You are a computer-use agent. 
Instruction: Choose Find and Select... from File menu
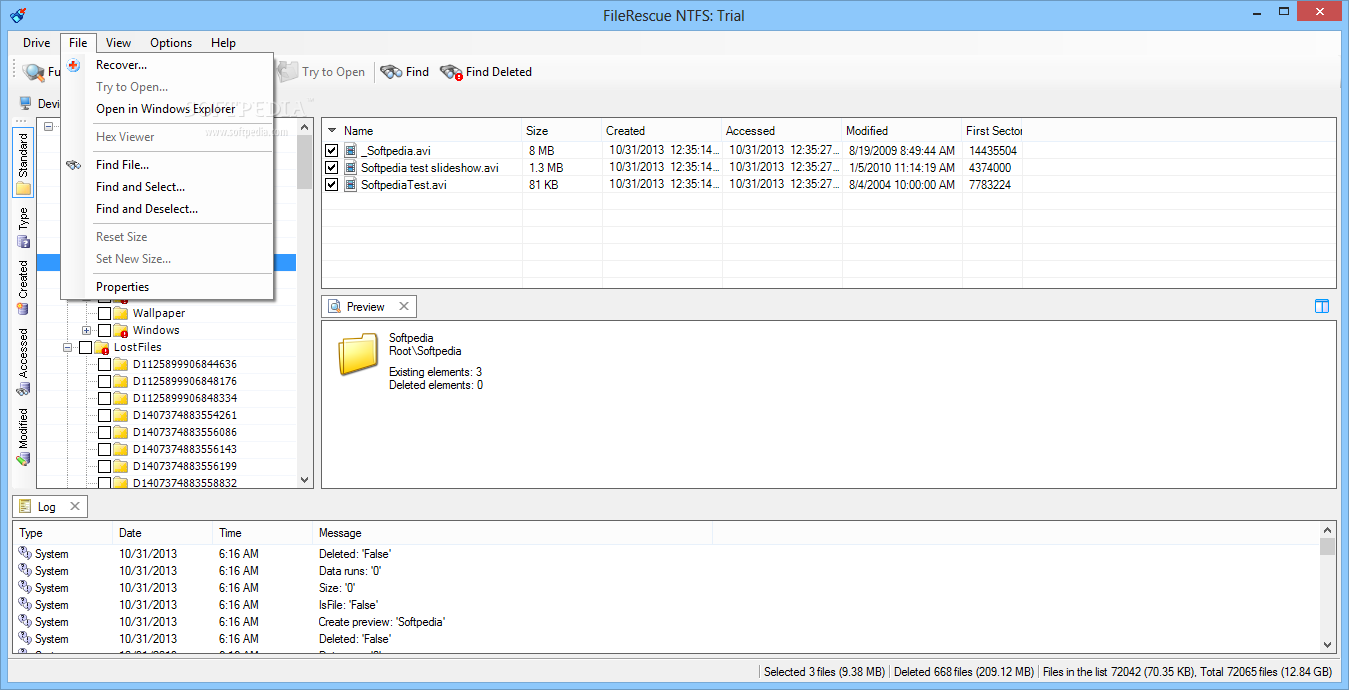tap(167, 187)
